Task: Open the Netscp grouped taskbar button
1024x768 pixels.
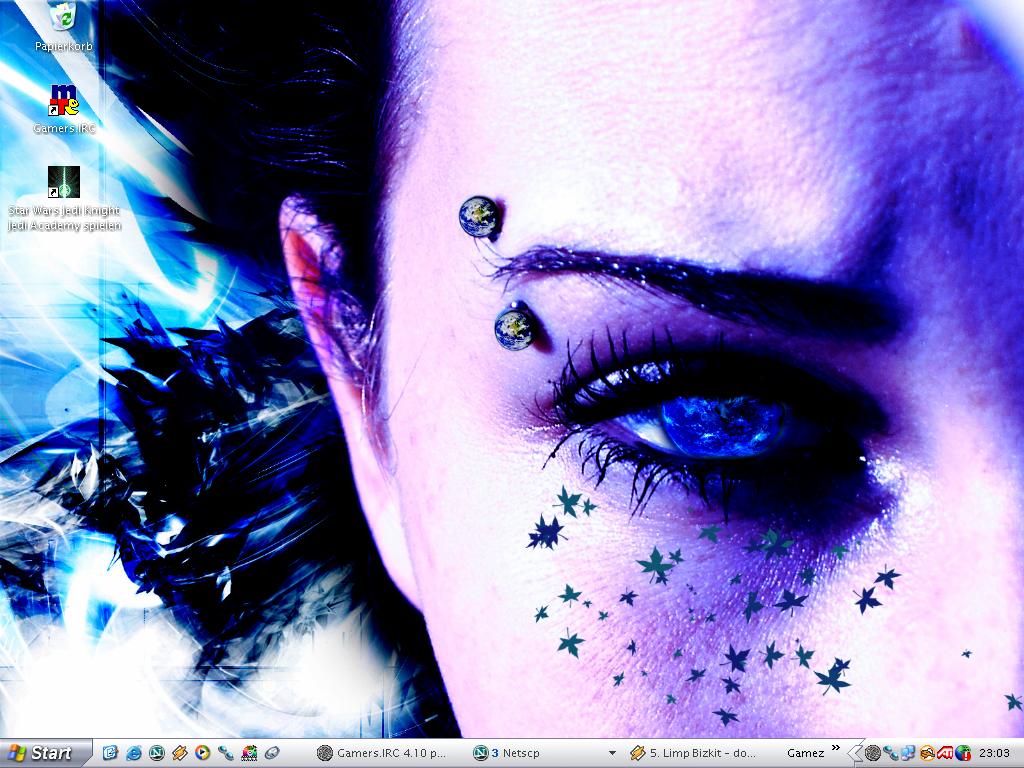Action: coord(530,753)
